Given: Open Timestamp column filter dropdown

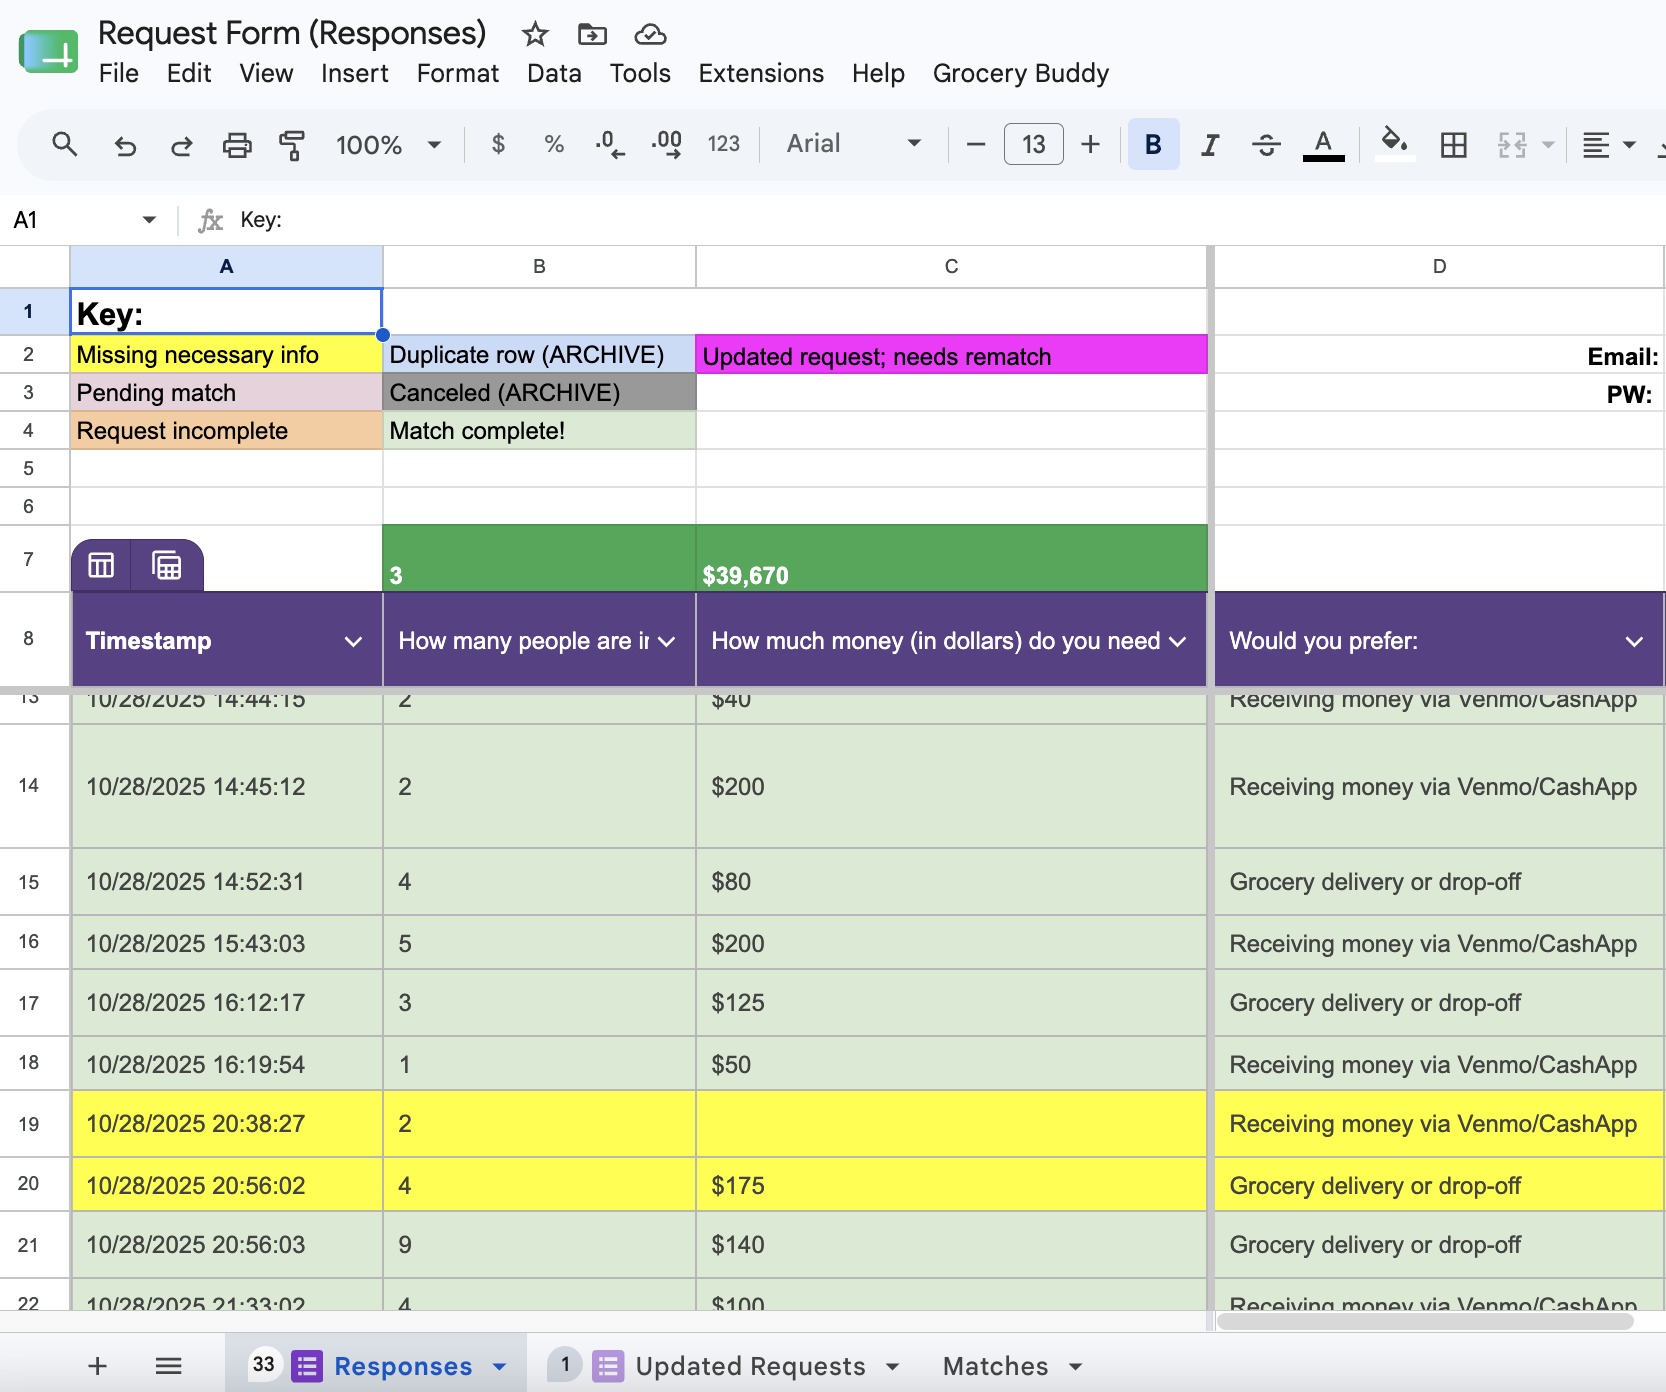Looking at the screenshot, I should click(353, 641).
